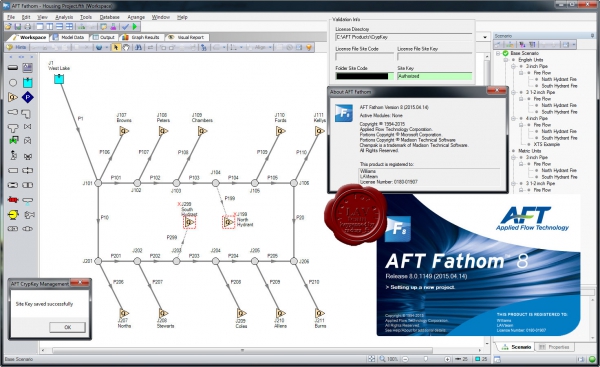Viewport: 600px width, 367px height.
Task: Select the valve junction tool
Action: pos(28,127)
